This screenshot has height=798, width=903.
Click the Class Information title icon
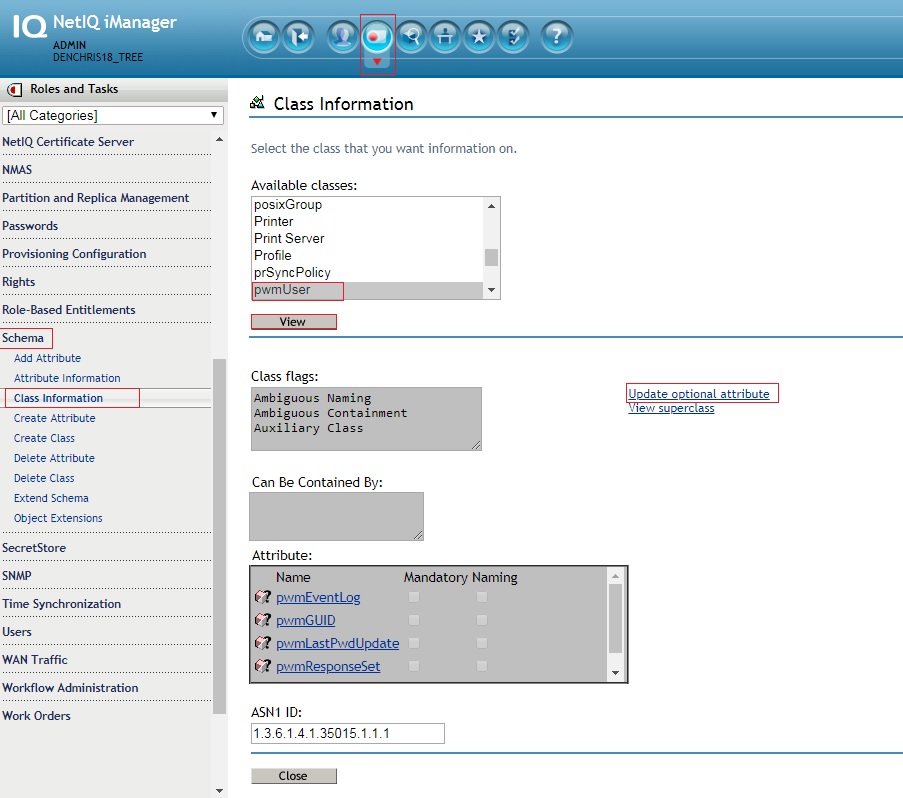(x=257, y=103)
